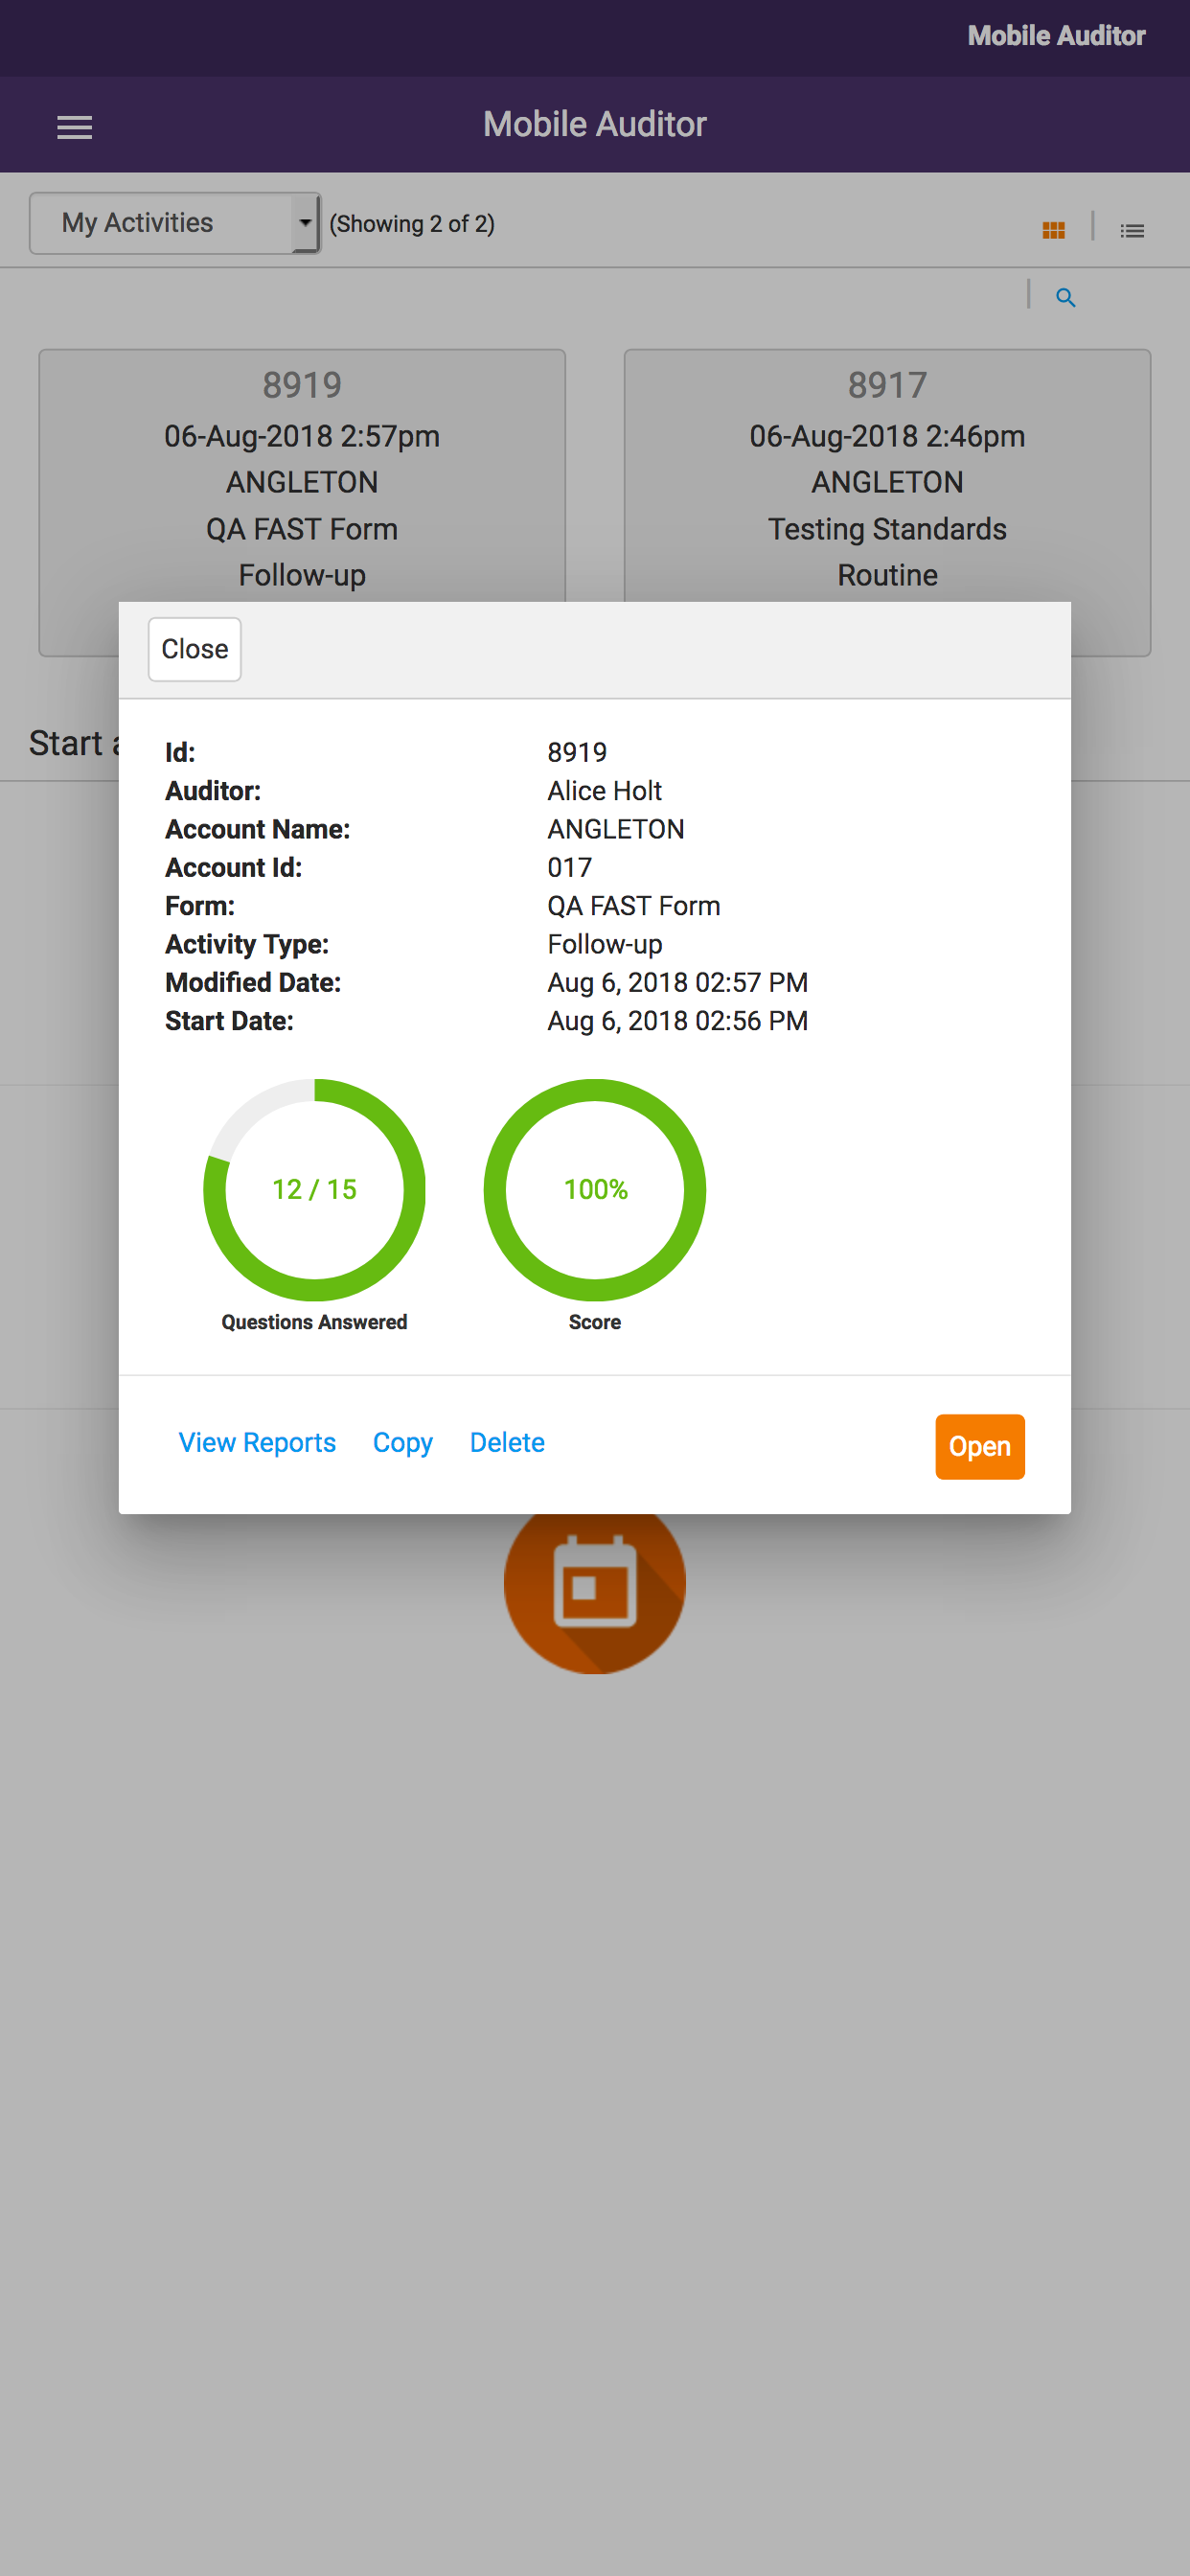Select the auditor name Alice Holt
Viewport: 1190px width, 2576px height.
pos(604,791)
